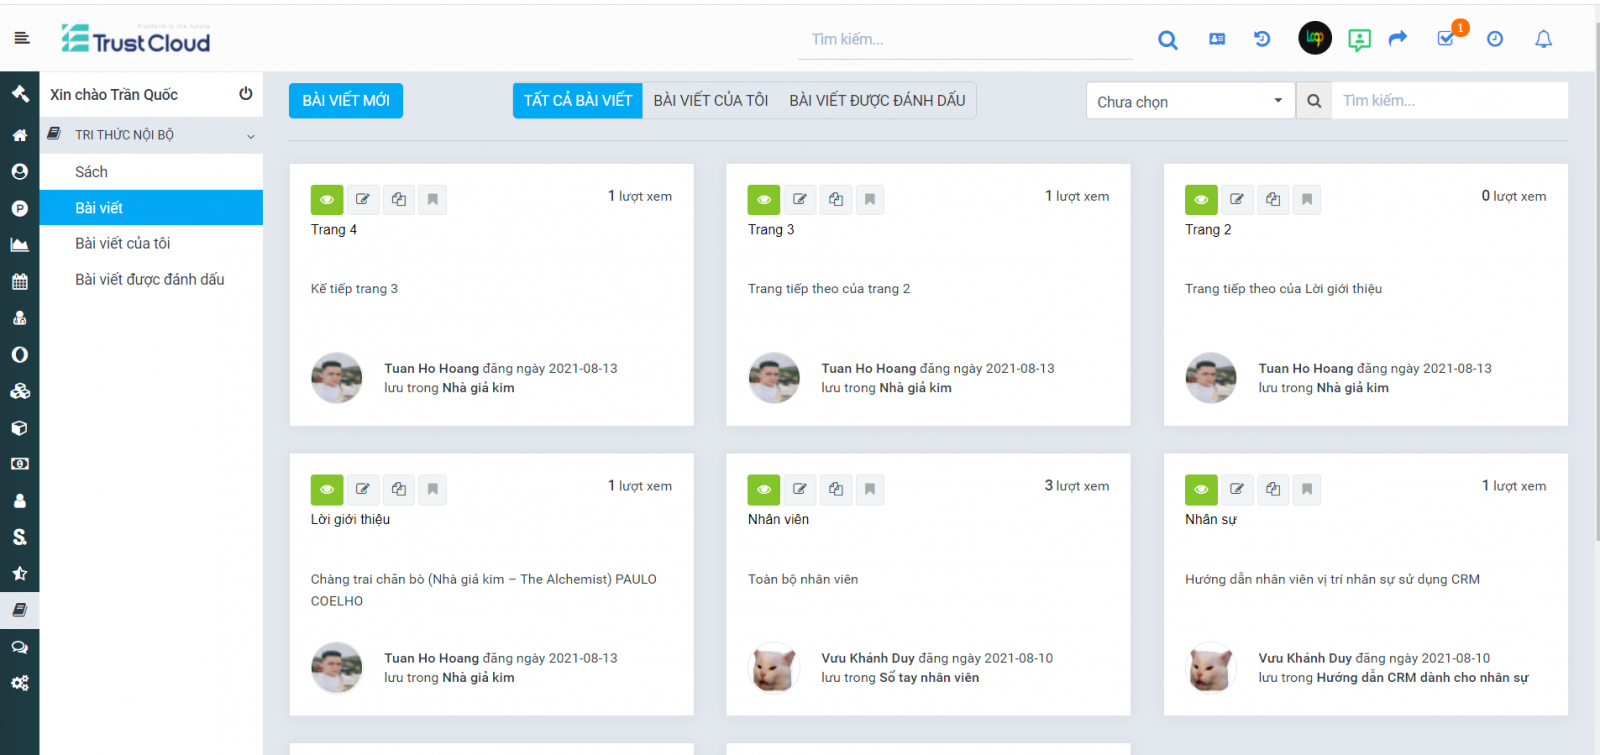Toggle visibility eye on Nhân viên article
The height and width of the screenshot is (755, 1600).
pyautogui.click(x=764, y=490)
